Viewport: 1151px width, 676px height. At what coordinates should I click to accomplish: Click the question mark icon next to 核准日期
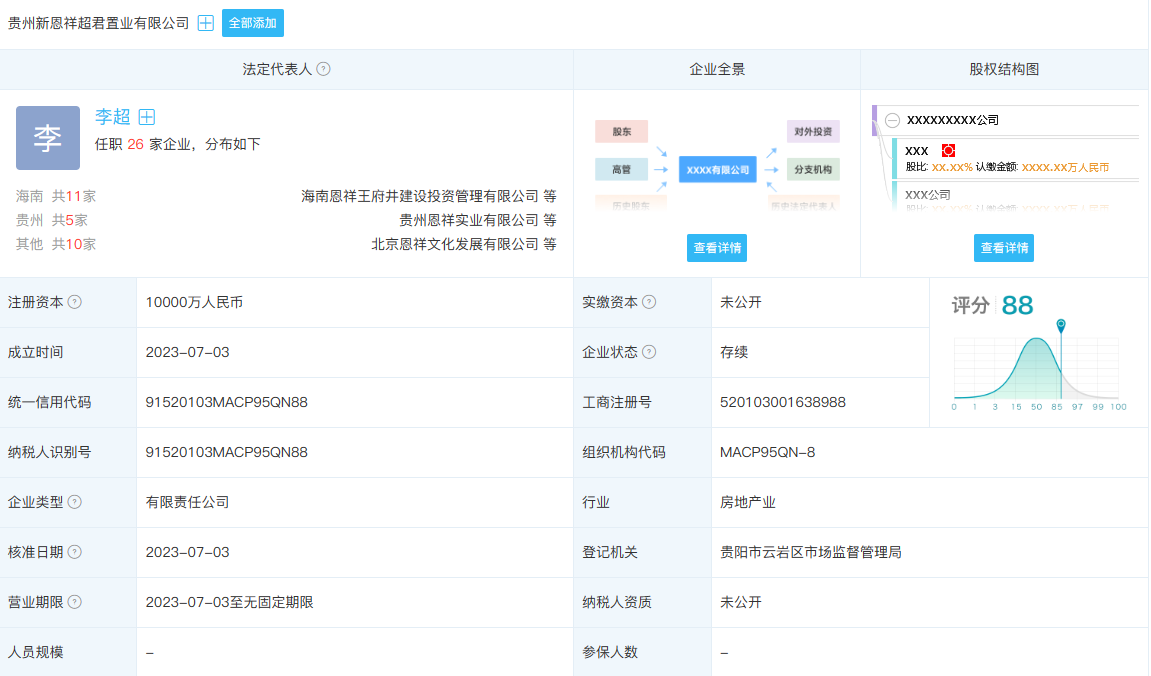click(75, 552)
